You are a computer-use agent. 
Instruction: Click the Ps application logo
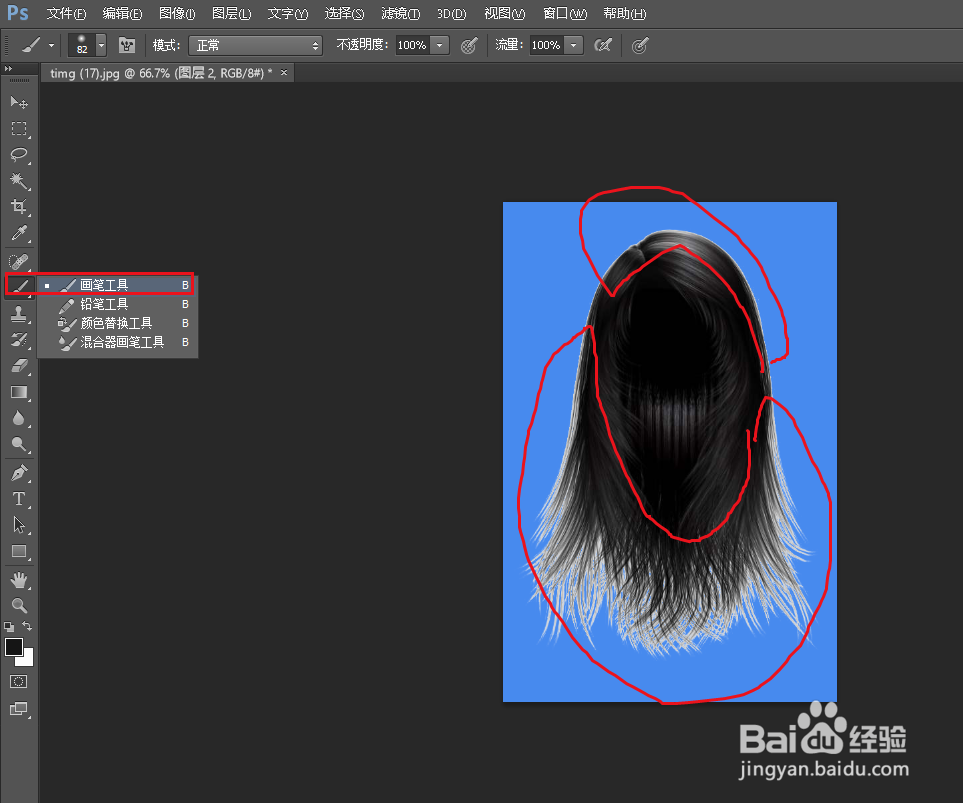coord(17,13)
